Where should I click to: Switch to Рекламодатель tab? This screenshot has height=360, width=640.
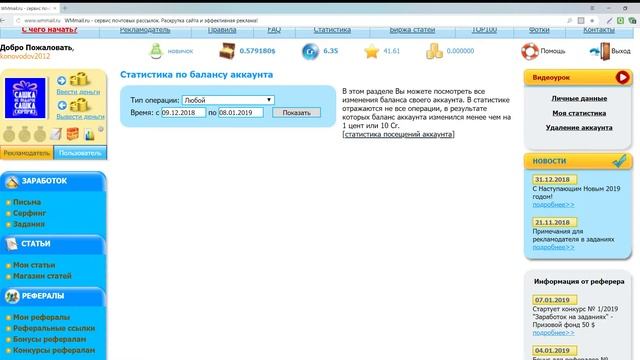point(27,153)
